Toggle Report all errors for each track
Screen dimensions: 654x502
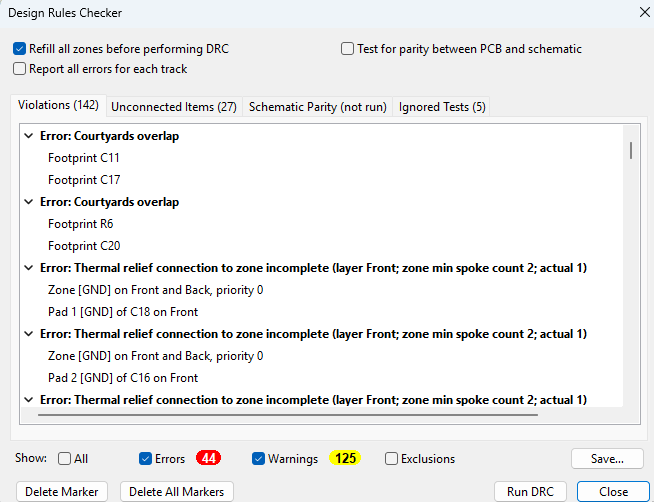(x=20, y=69)
